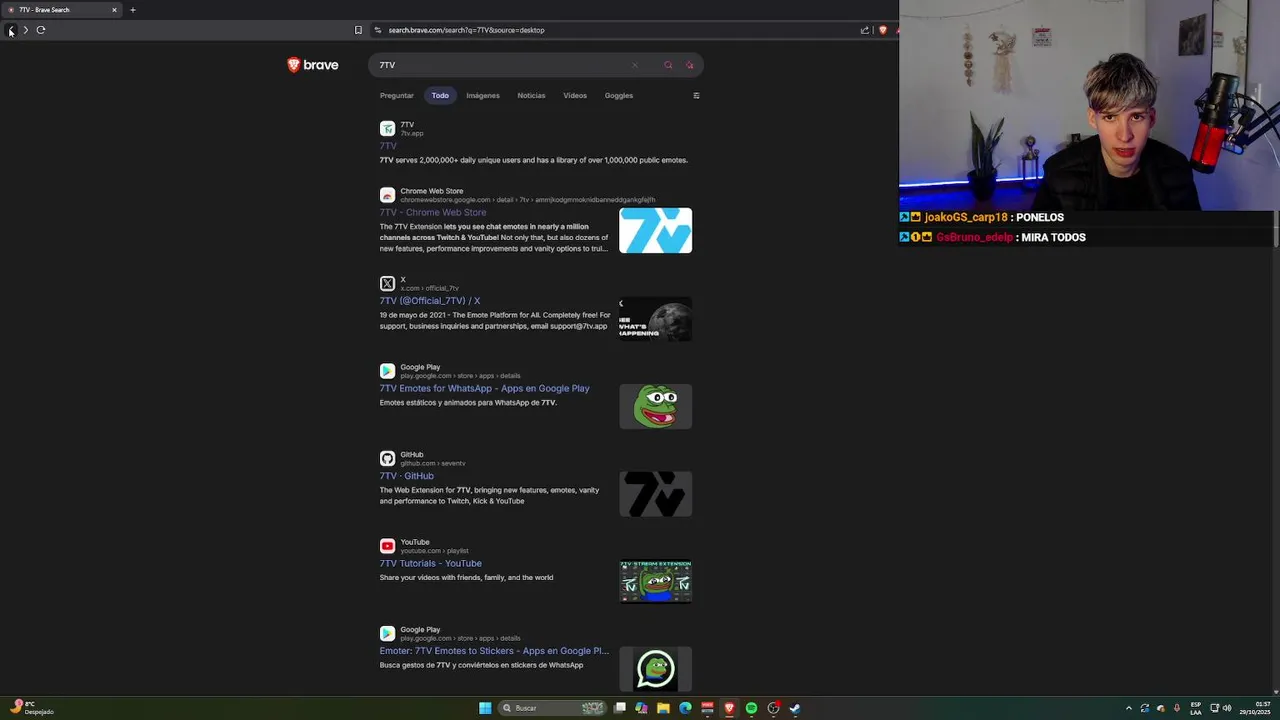Open File Explorer from the taskbar
The image size is (1280, 720).
coord(663,708)
